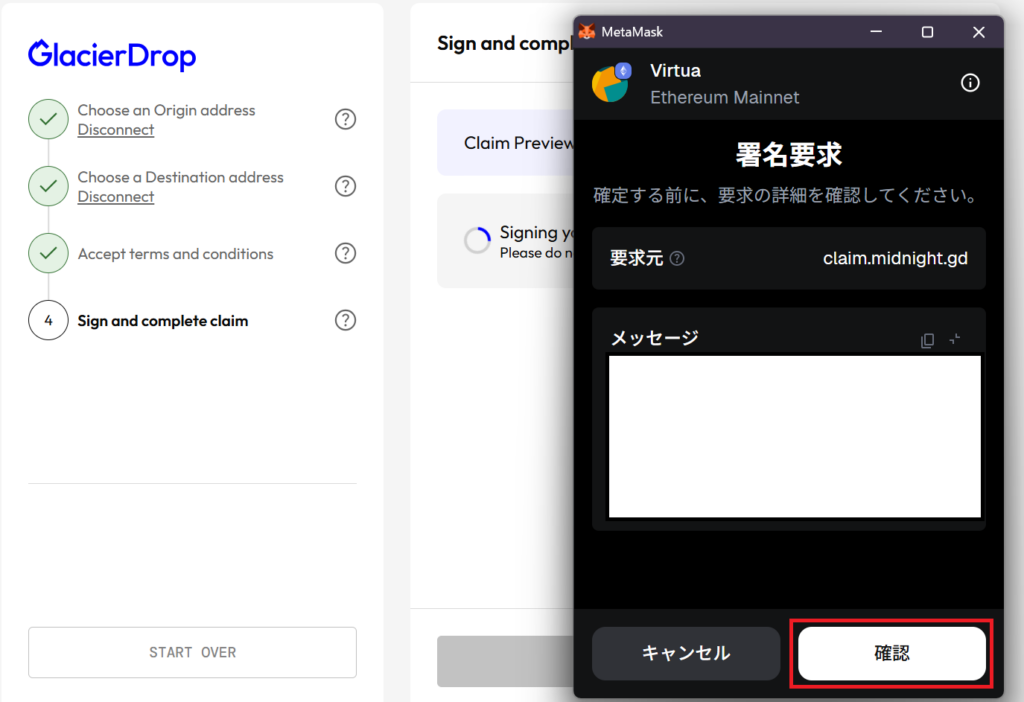Open the MetaMask account info icon
Viewport: 1024px width, 702px height.
(x=970, y=83)
